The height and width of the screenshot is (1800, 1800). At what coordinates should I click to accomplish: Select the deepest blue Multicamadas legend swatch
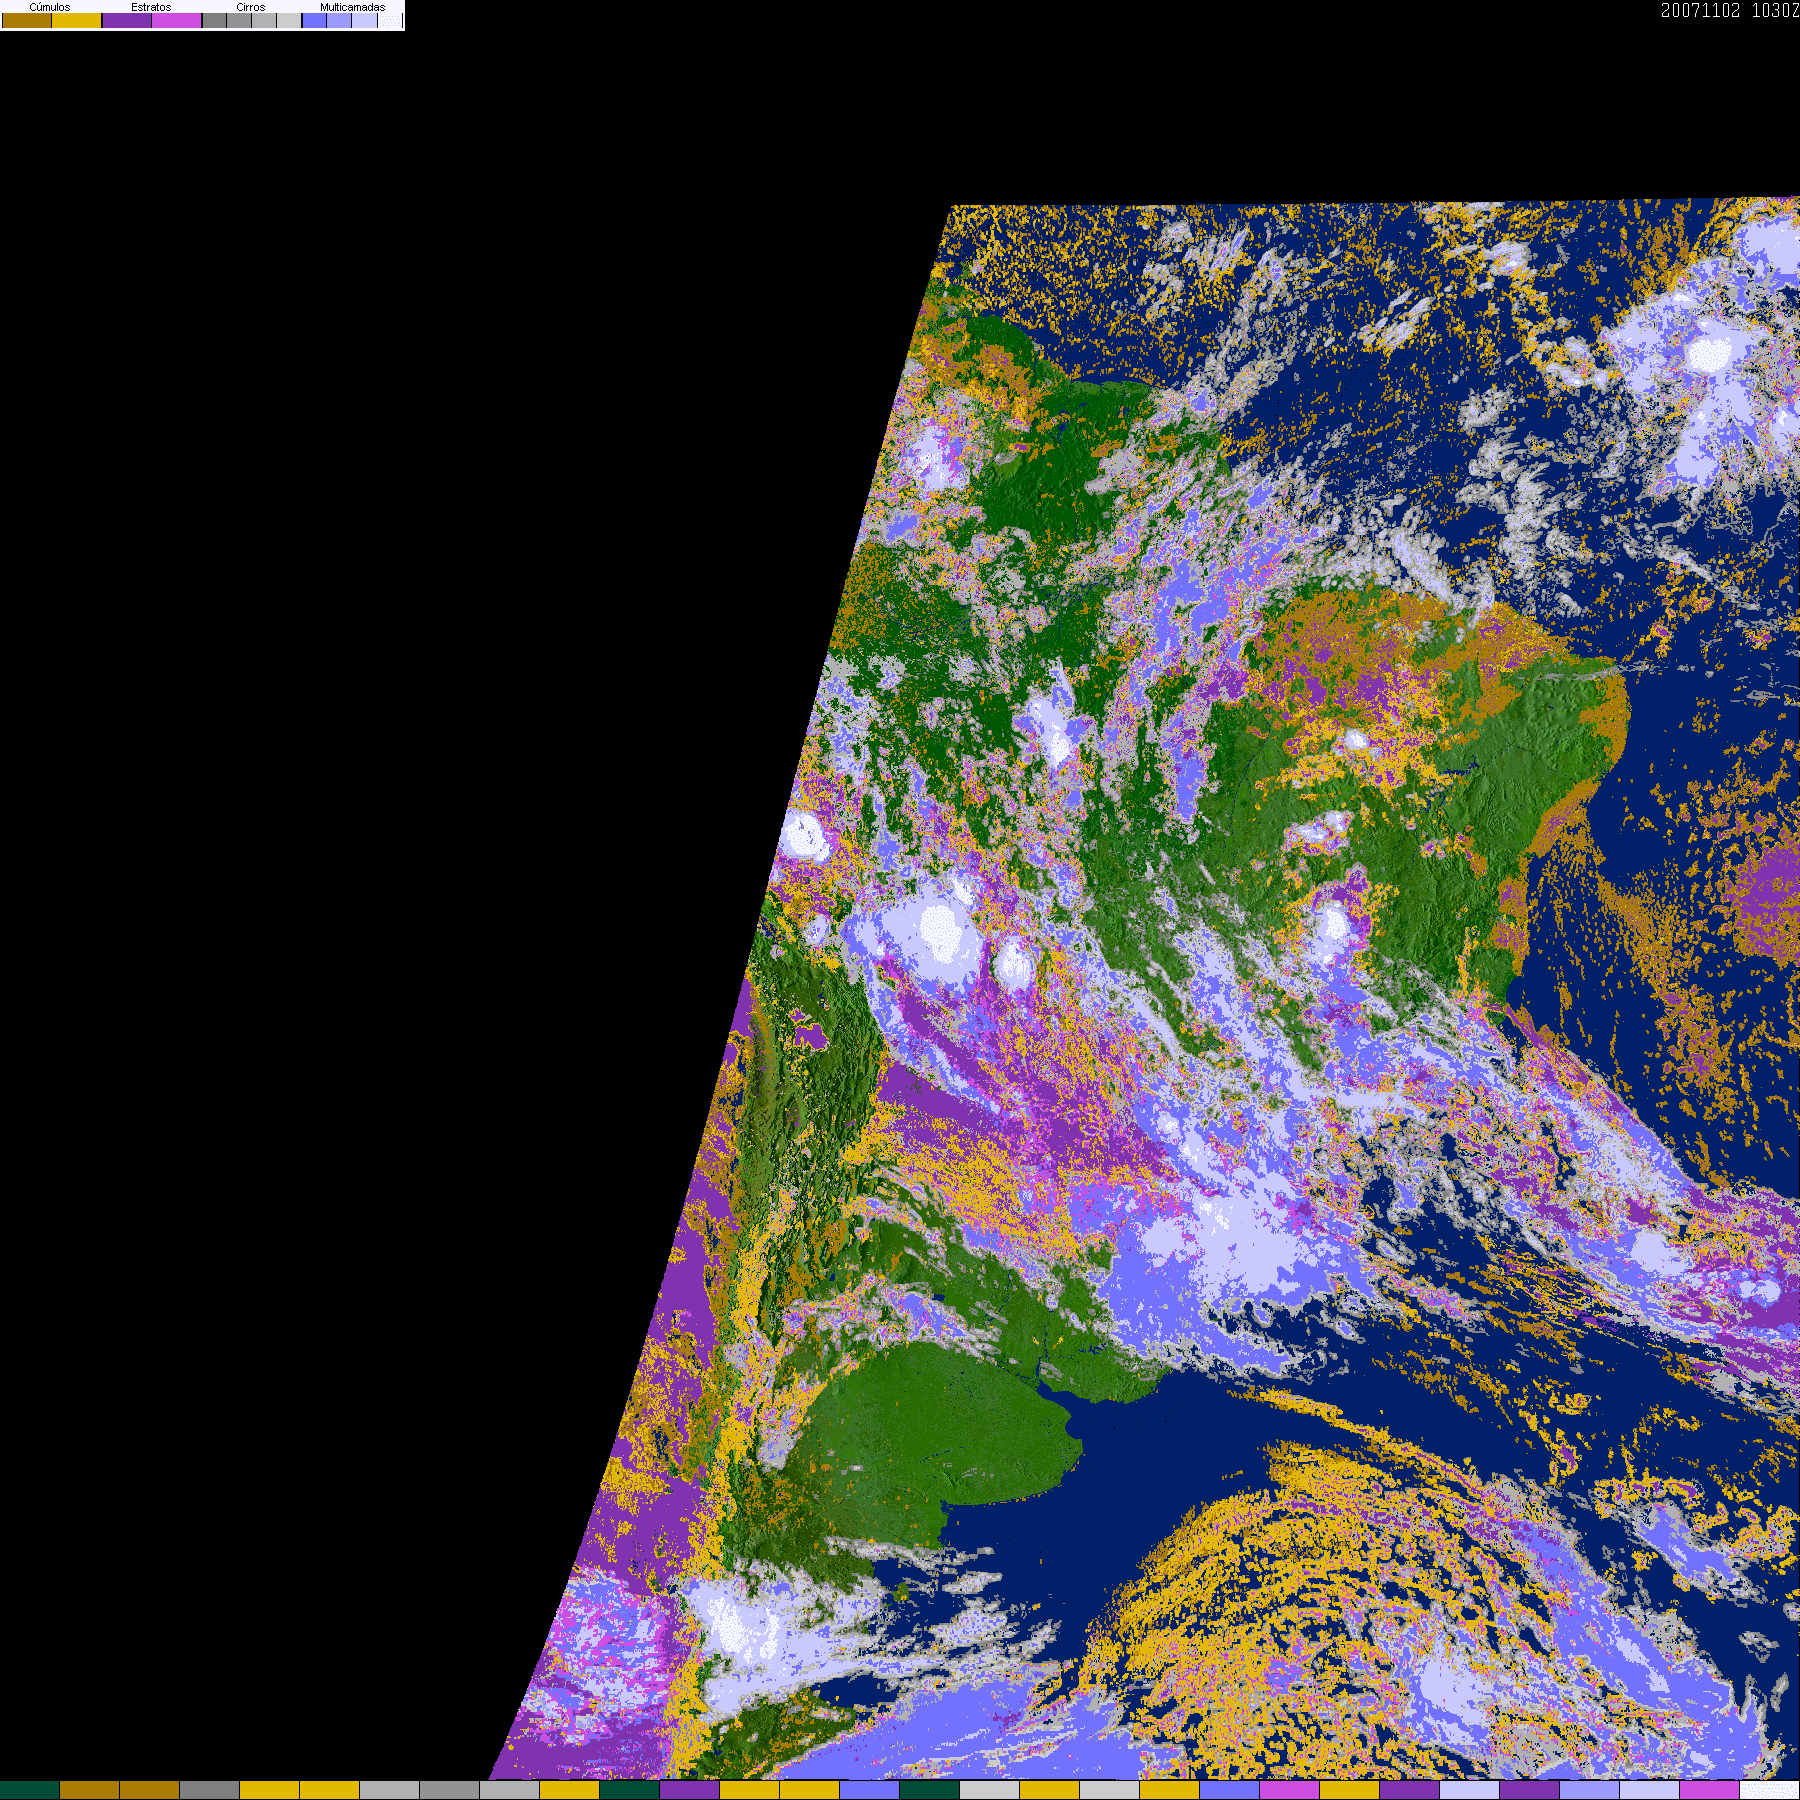coord(314,20)
